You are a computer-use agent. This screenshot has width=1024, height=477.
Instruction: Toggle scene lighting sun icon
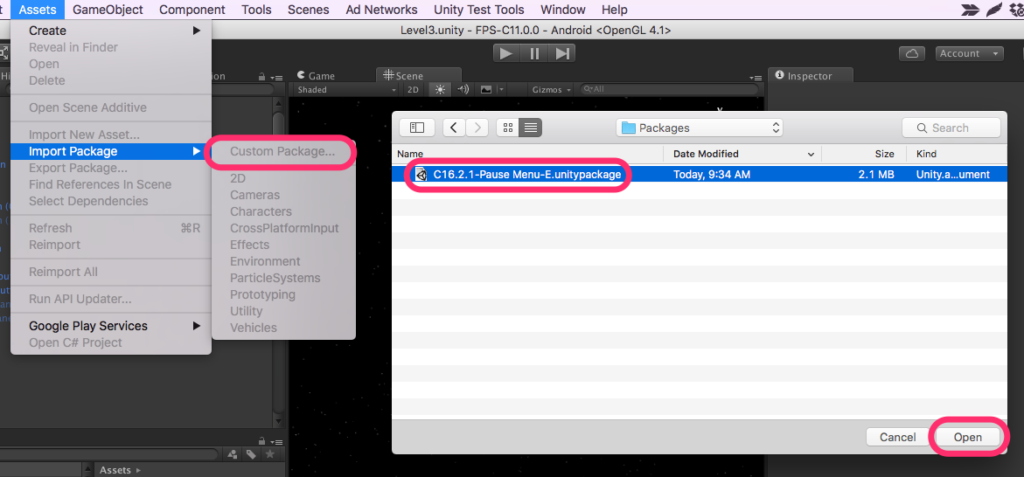[x=440, y=90]
